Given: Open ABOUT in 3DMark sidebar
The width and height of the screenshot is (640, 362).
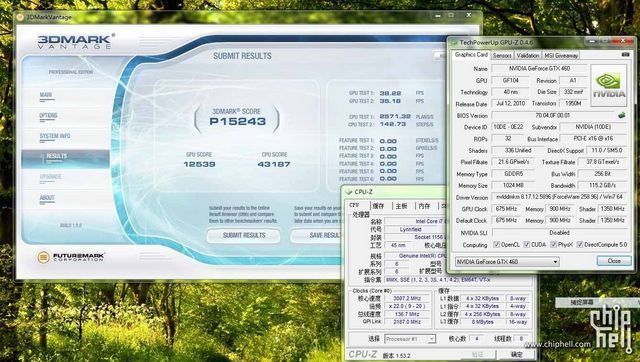Looking at the screenshot, I should [47, 198].
